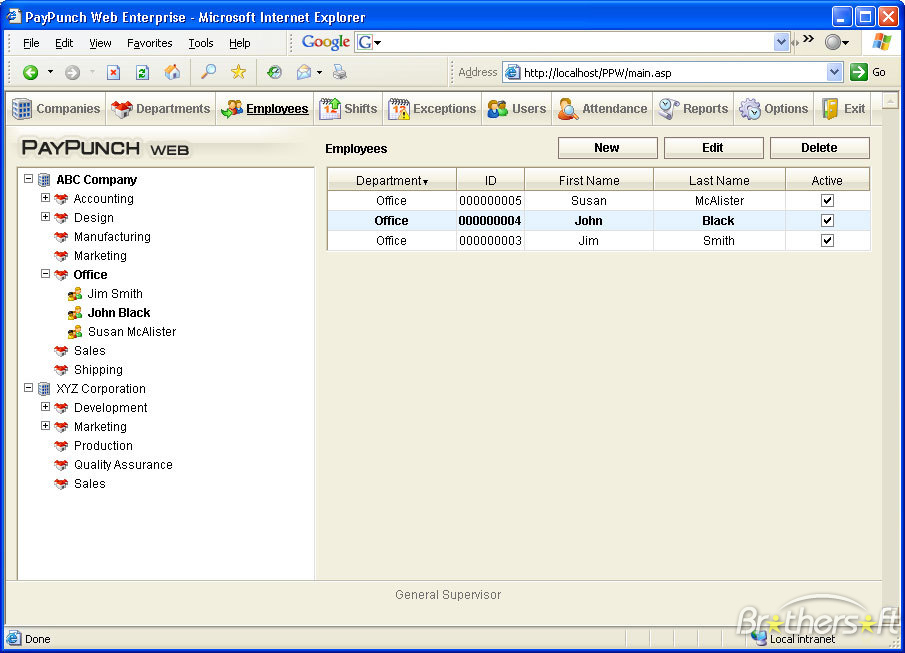
Task: Open the Attendance section
Action: click(602, 109)
